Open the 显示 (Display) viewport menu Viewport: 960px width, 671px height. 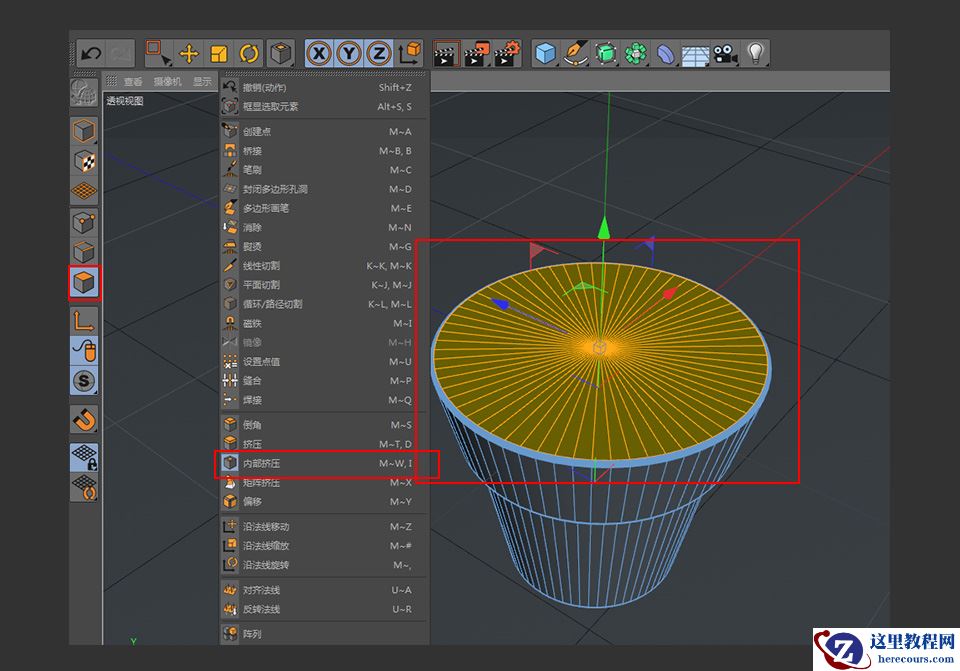point(204,81)
